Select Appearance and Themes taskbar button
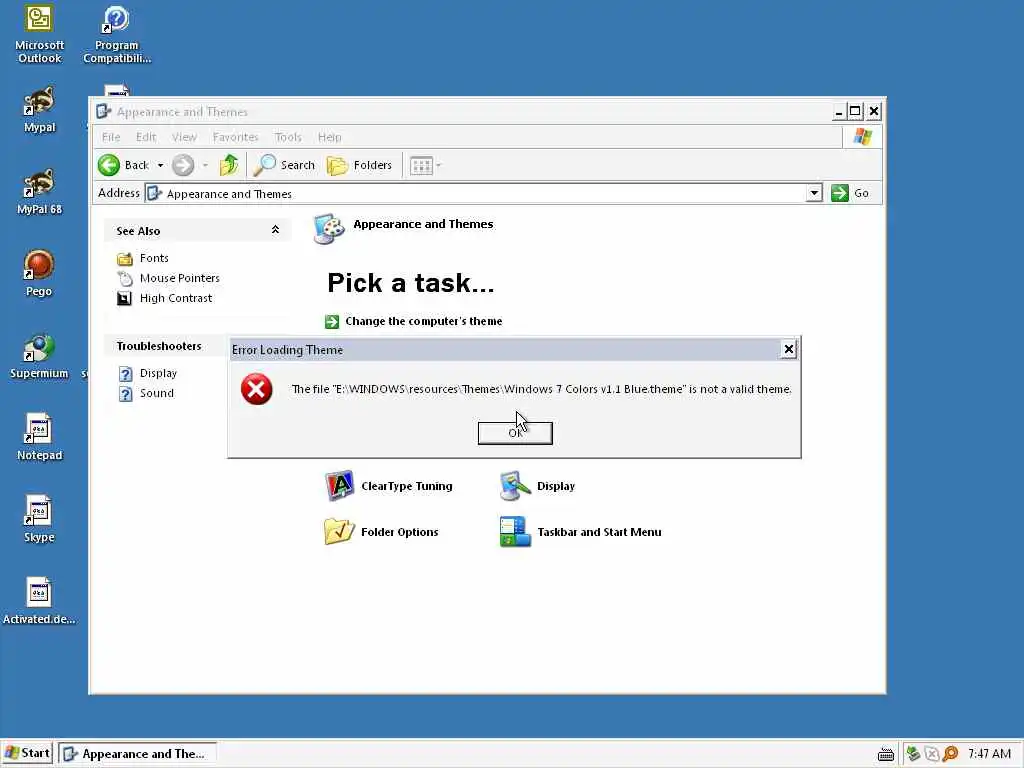This screenshot has height=768, width=1024. [x=137, y=754]
